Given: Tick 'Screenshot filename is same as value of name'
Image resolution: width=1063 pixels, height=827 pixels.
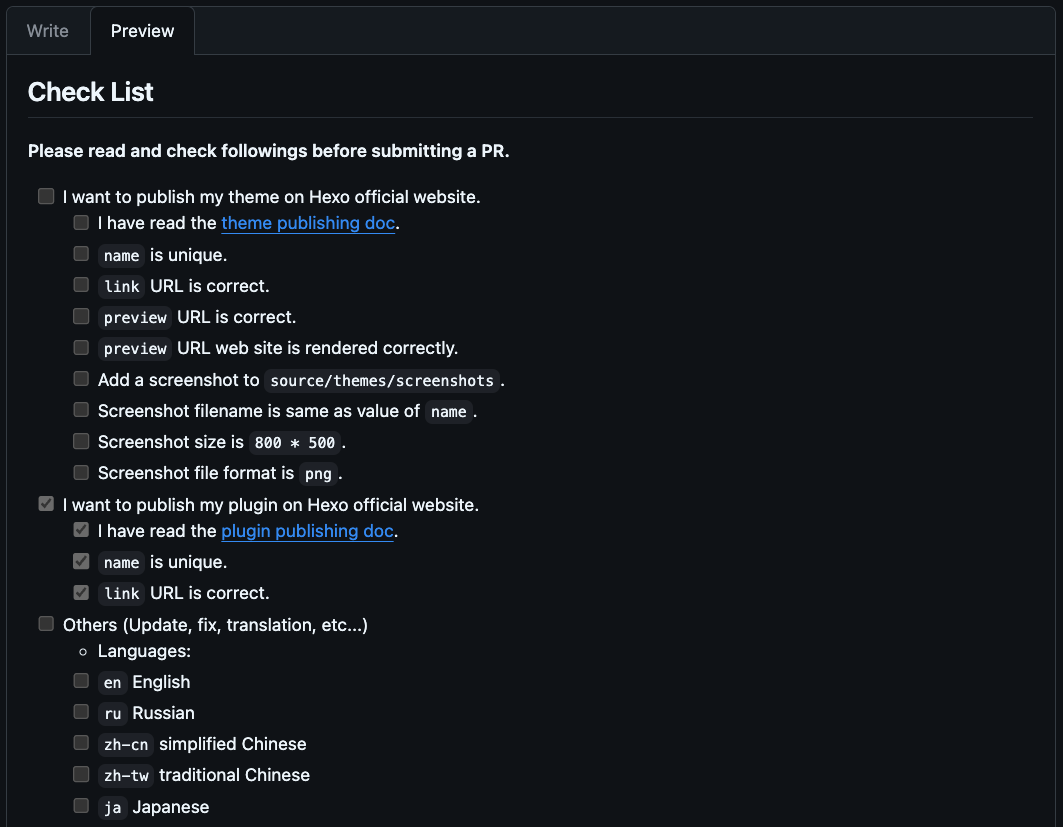Looking at the screenshot, I should click(81, 409).
